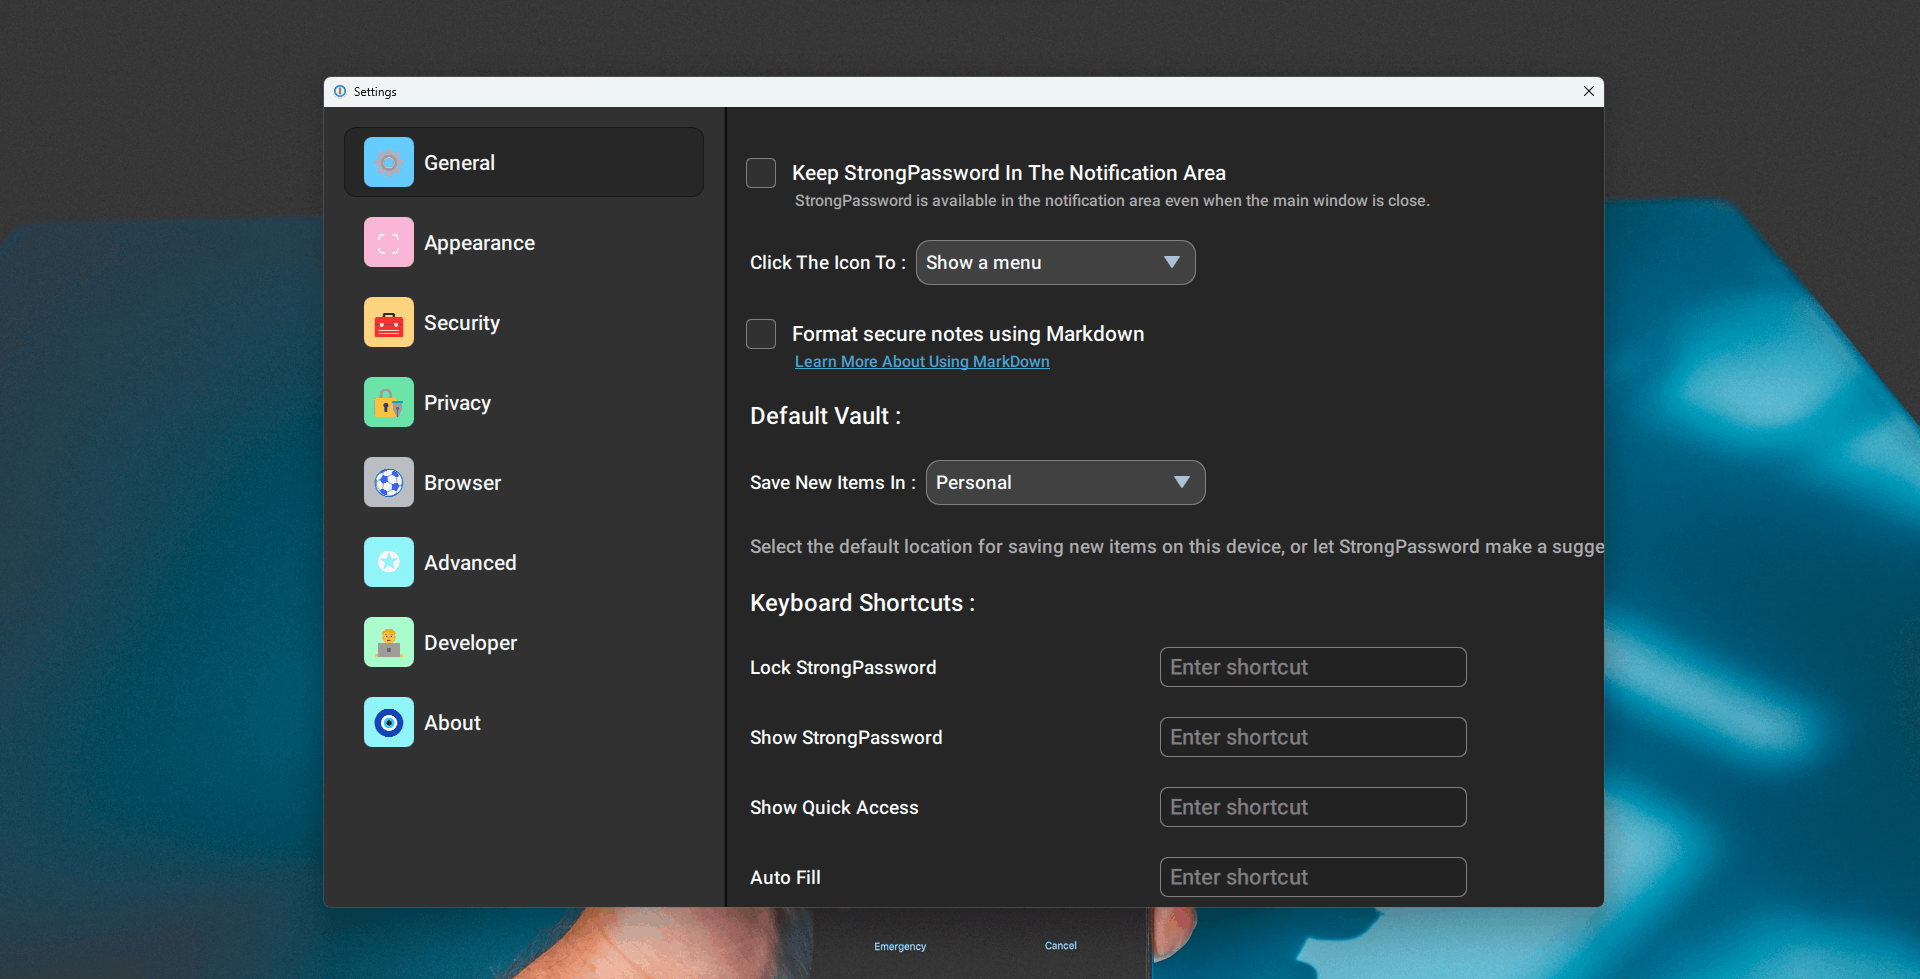
Task: Enable formatting secure notes using Markdown
Action: pos(760,333)
